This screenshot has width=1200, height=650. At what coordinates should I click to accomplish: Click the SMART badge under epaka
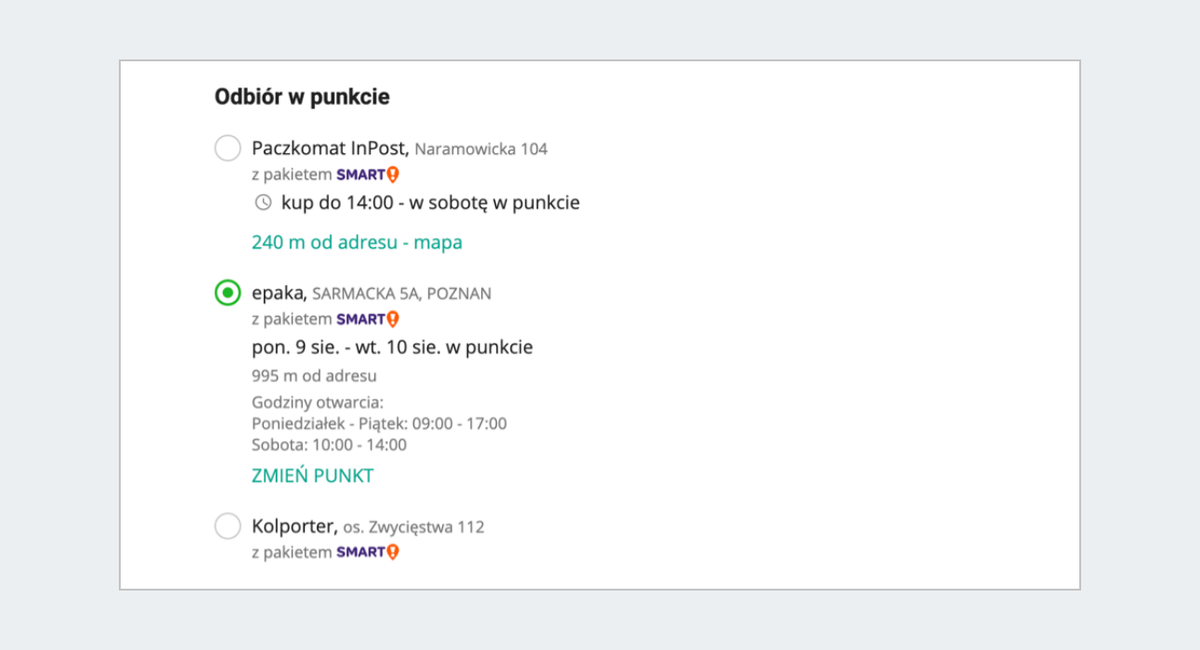click(367, 319)
